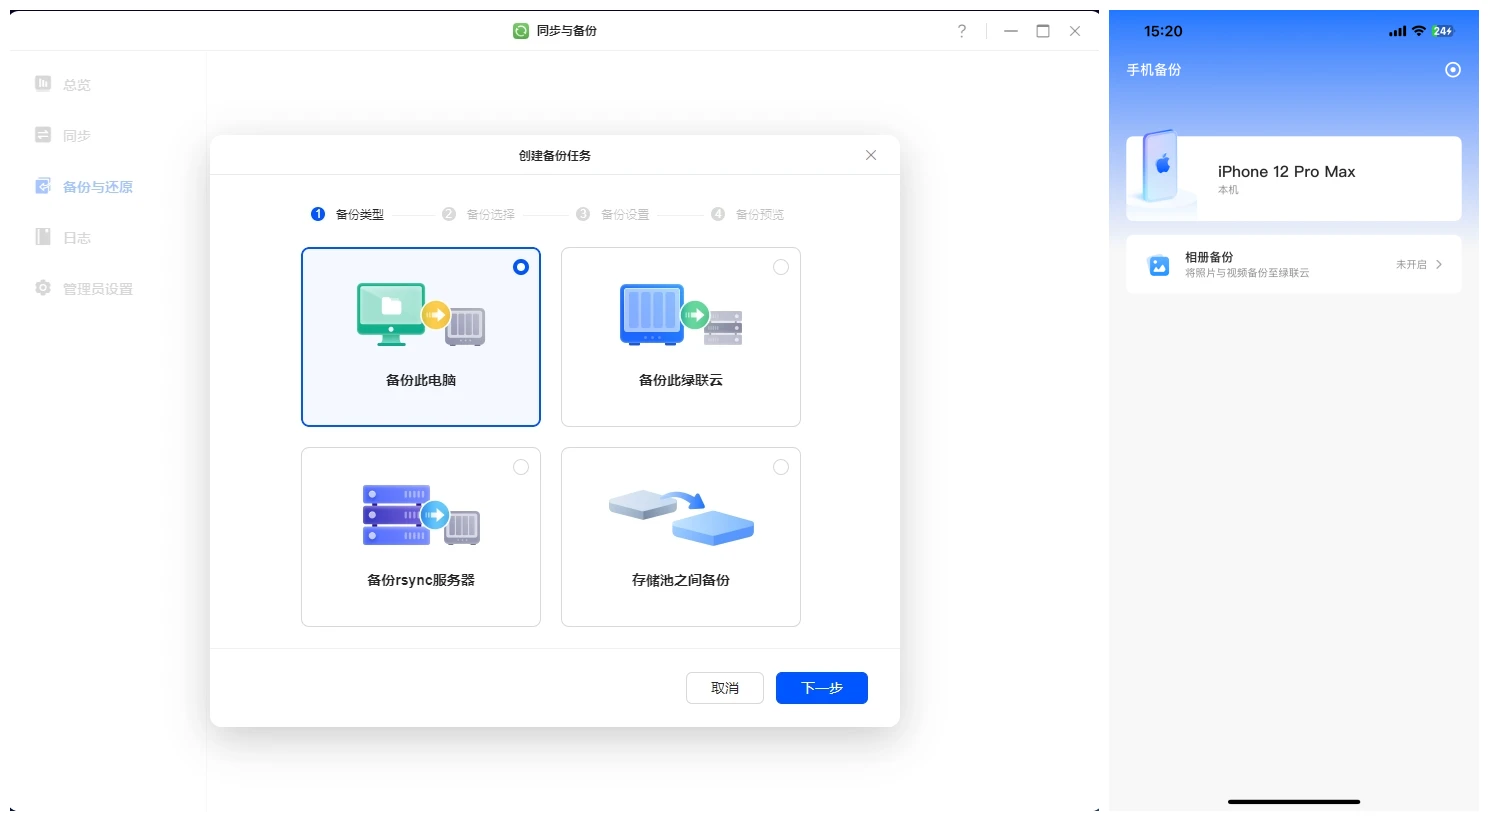Click the 相册备份 photo album icon

[x=1158, y=265]
